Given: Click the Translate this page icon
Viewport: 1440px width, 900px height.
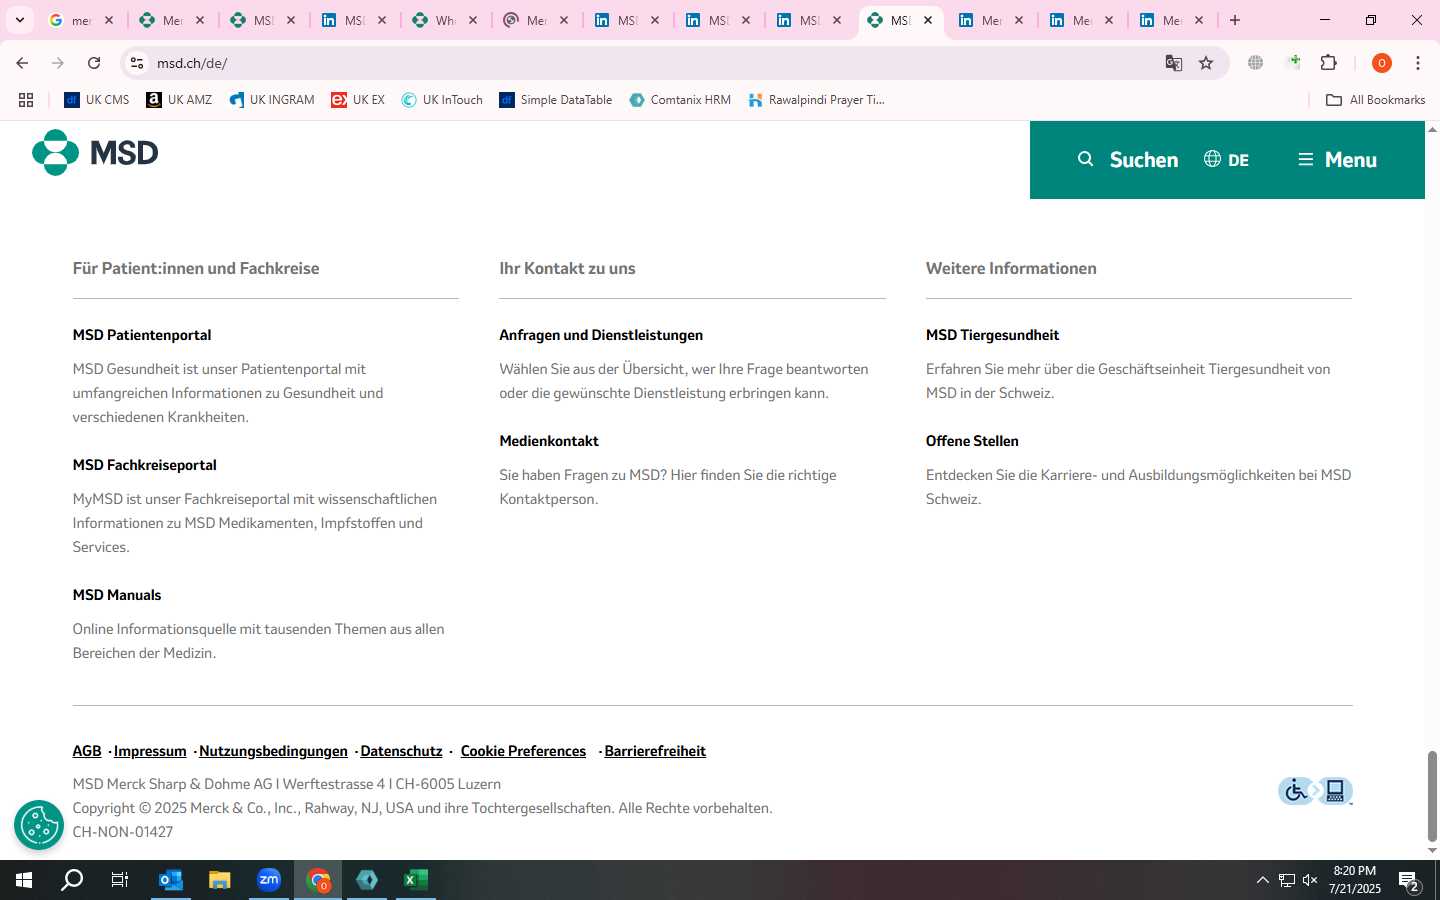Looking at the screenshot, I should click(1174, 63).
